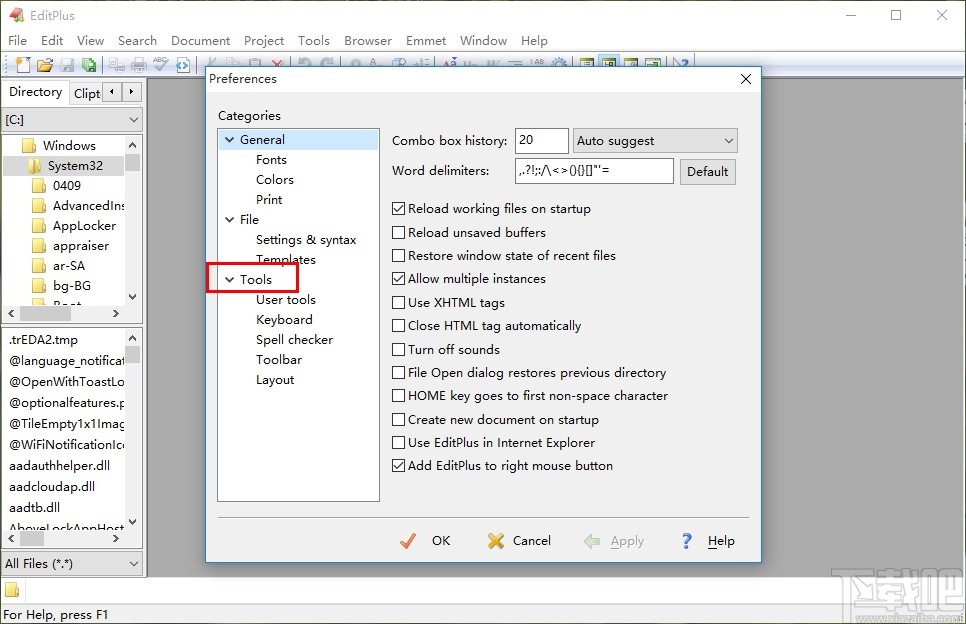This screenshot has width=966, height=624.
Task: Click the Print Preview toolbar icon
Action: (116, 64)
